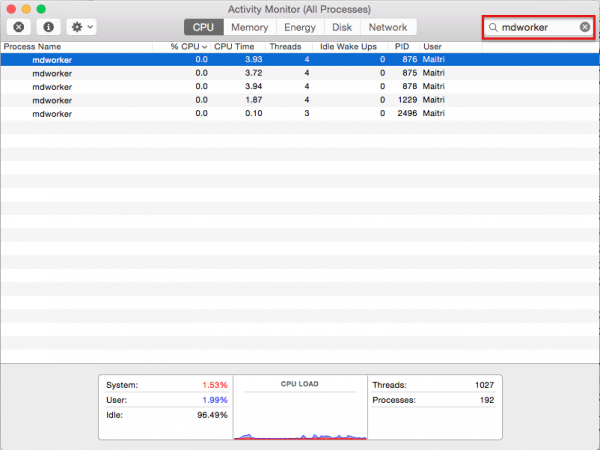Screen dimensions: 600x450
Task: Switch to the Memory tab
Action: coord(249,27)
